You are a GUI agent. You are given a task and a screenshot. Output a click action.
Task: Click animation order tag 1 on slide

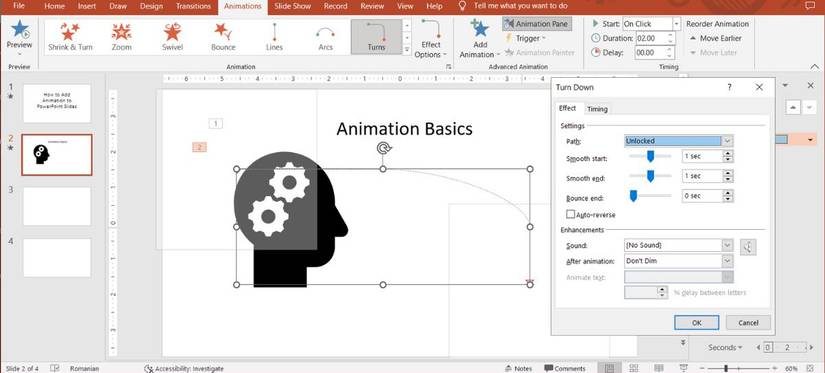point(216,124)
